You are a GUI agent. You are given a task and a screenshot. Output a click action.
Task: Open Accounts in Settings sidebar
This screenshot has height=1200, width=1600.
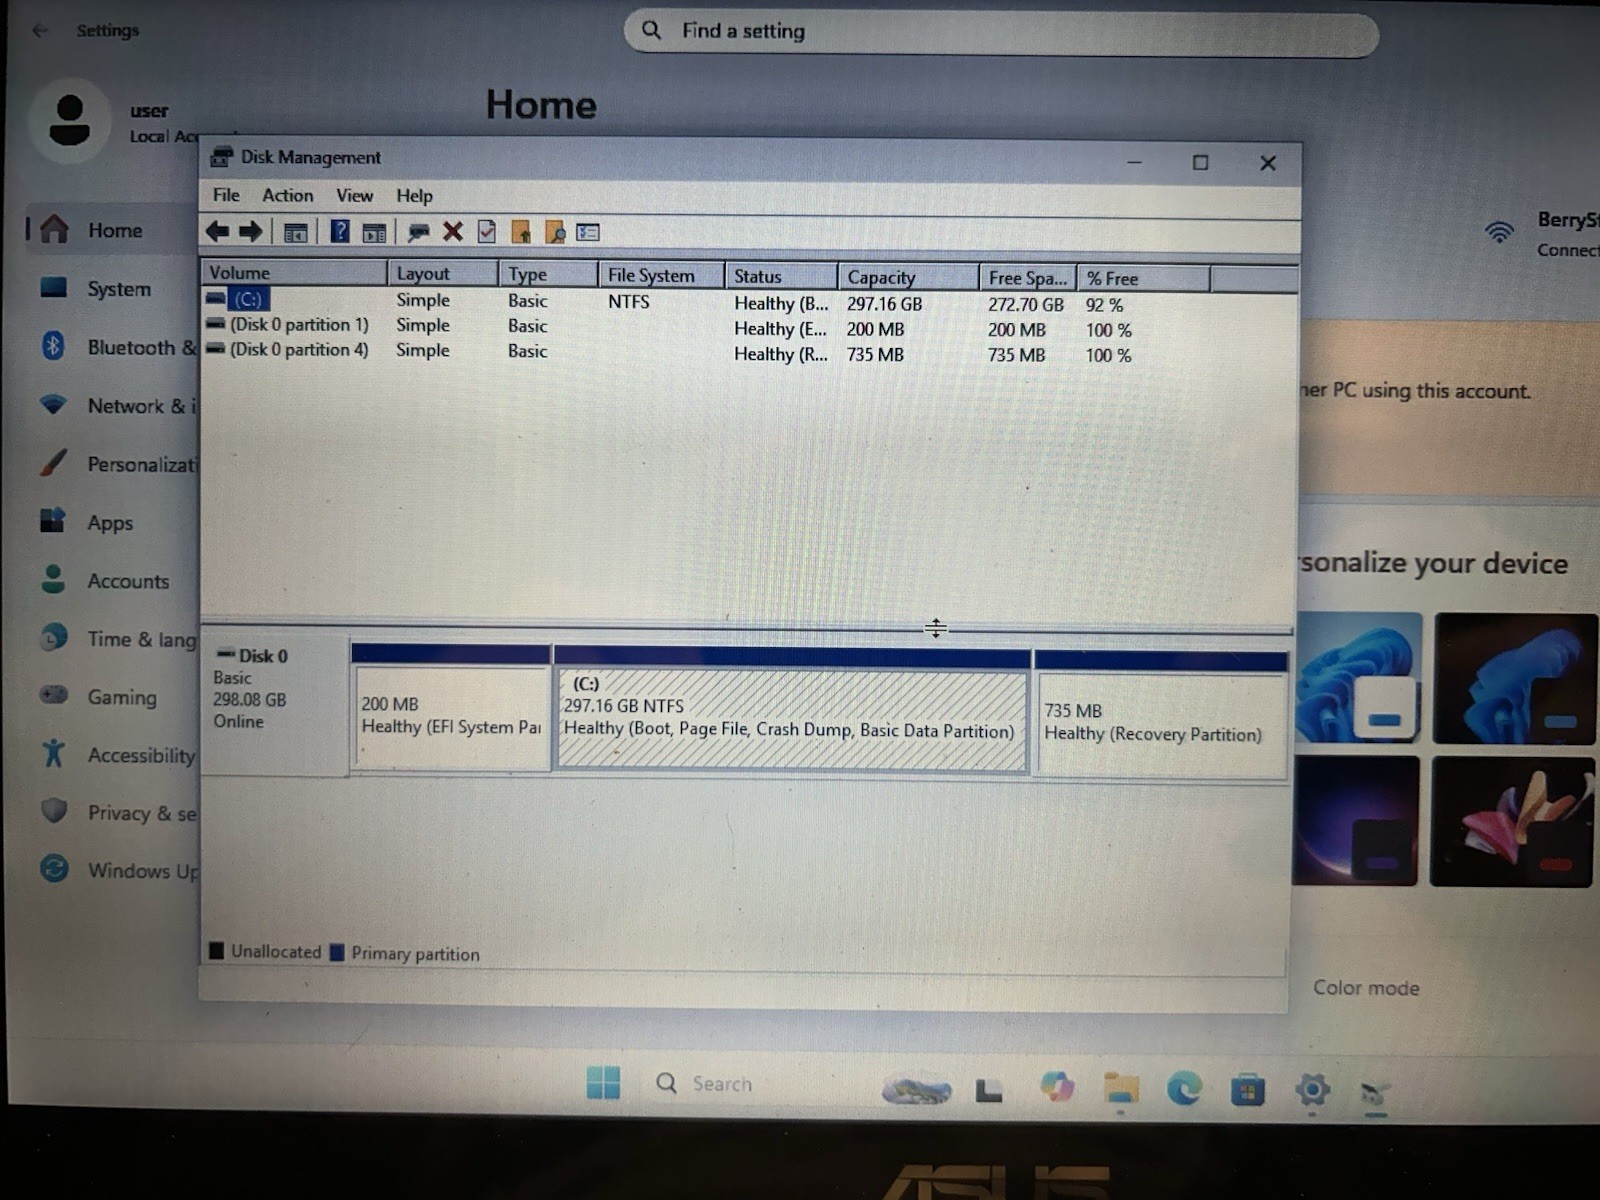tap(110, 581)
